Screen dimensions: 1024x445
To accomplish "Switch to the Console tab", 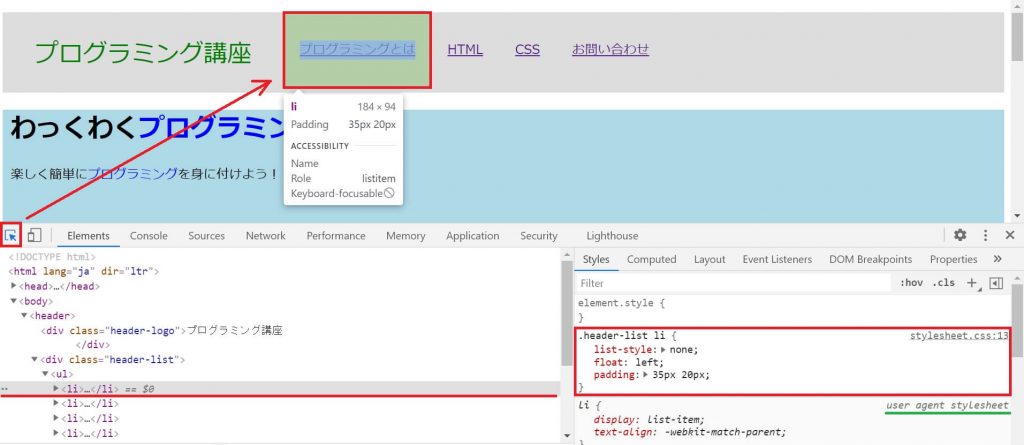I will (x=148, y=236).
